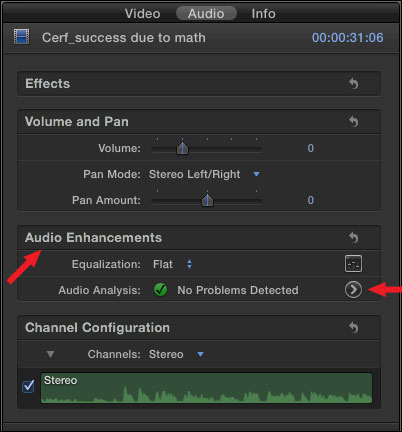Open Audio Analysis details circled arrow

(353, 290)
